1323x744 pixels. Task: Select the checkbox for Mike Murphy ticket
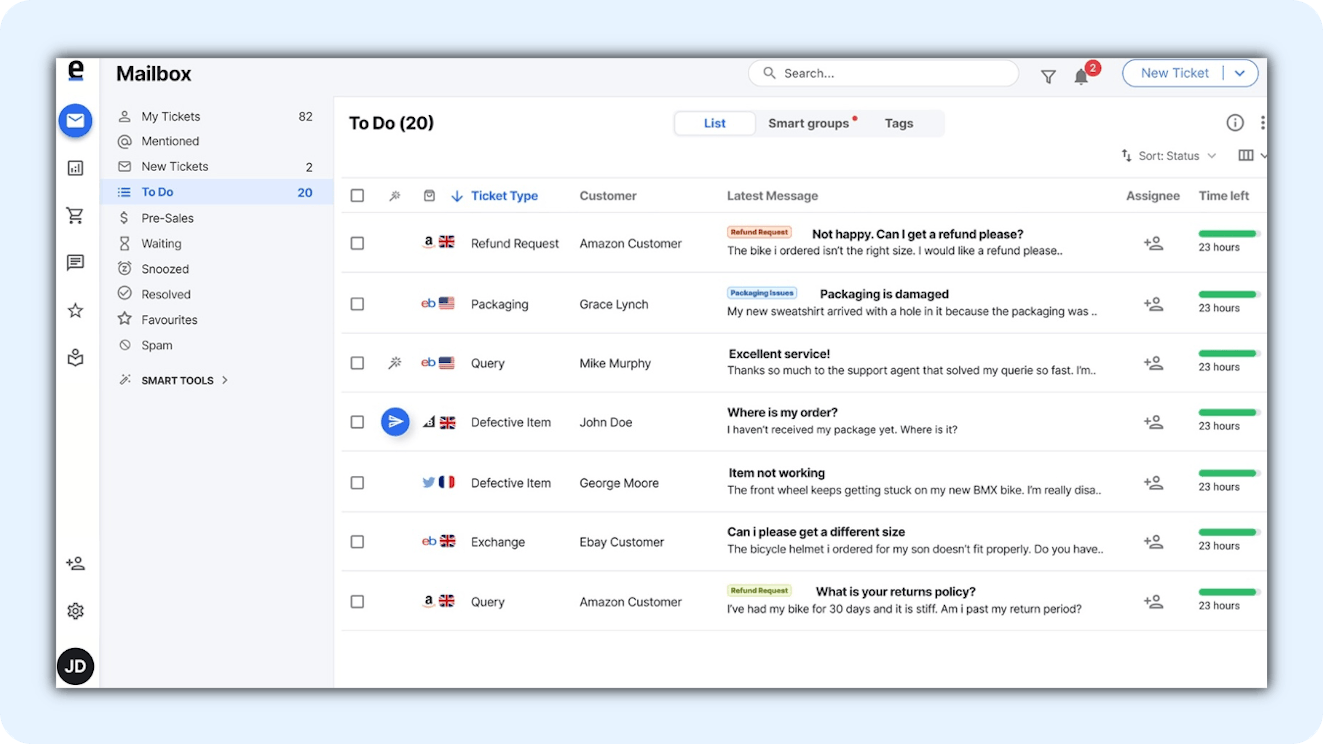357,363
